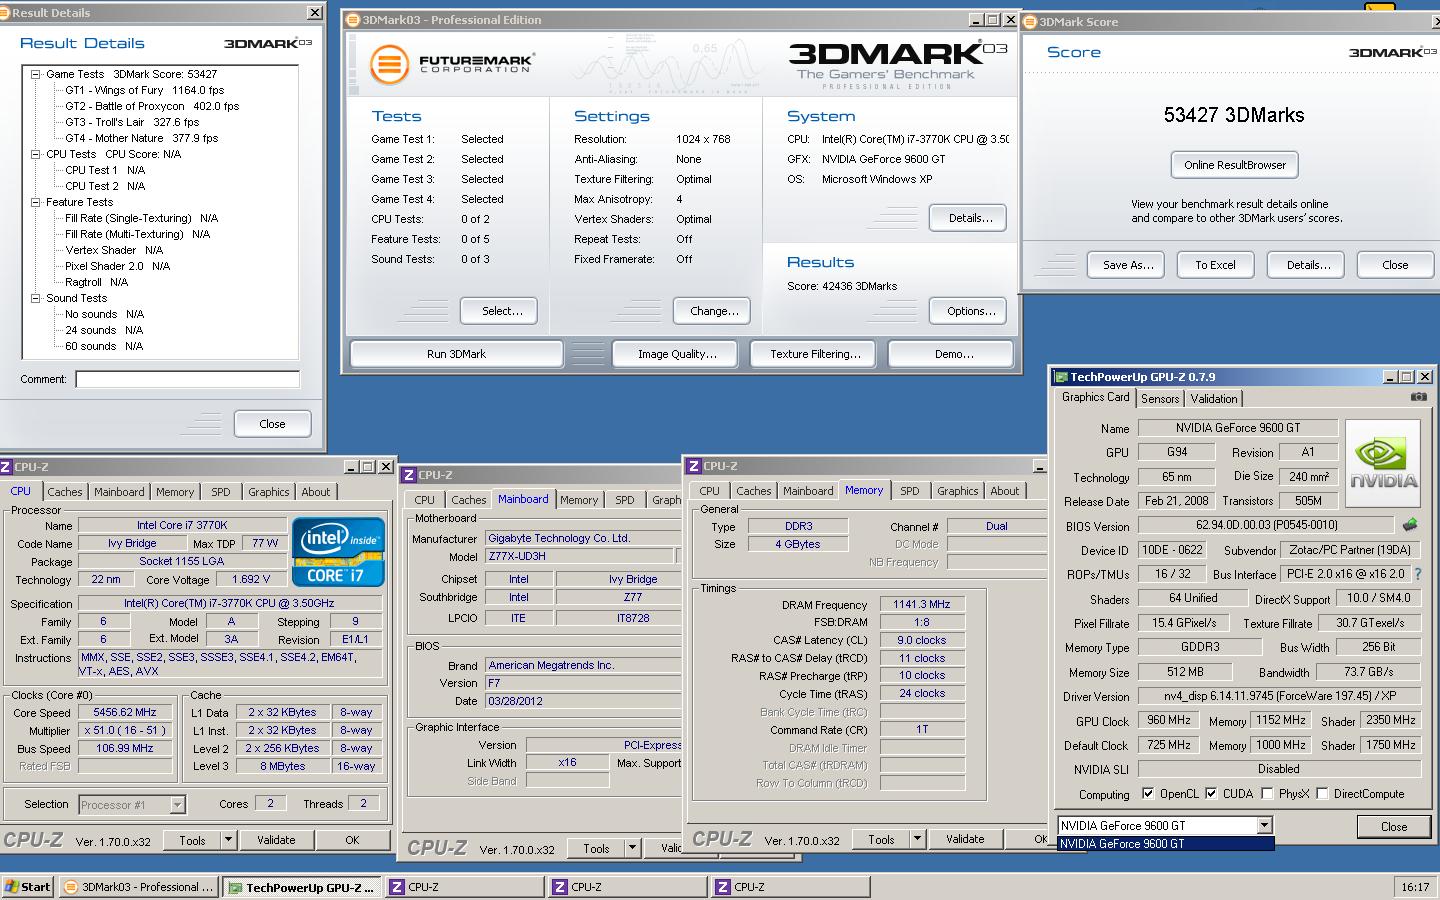Click the Change... button under Settings

(x=714, y=311)
